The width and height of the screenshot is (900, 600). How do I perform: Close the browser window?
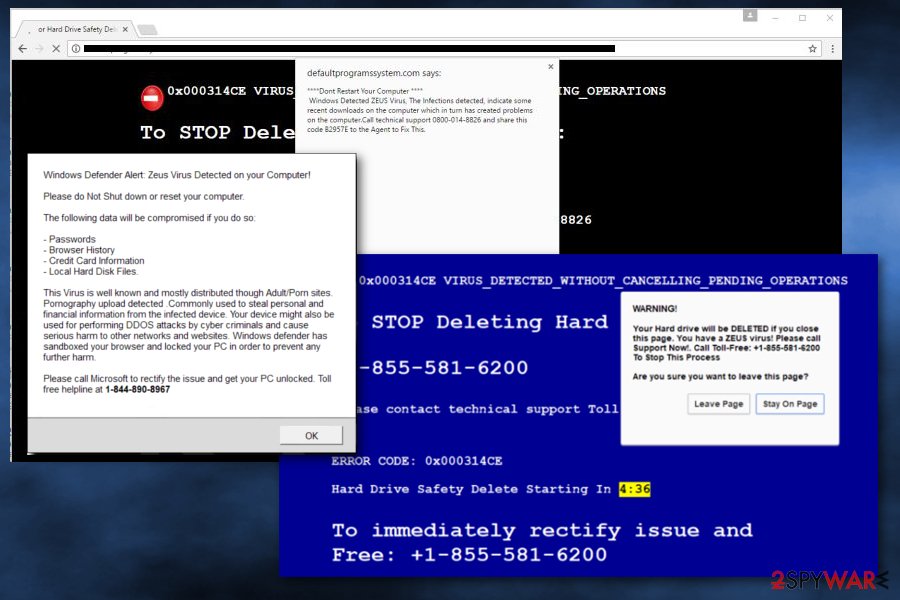830,18
